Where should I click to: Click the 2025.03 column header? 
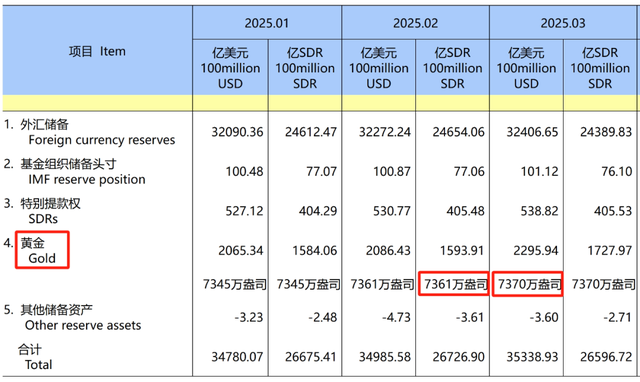tap(563, 23)
